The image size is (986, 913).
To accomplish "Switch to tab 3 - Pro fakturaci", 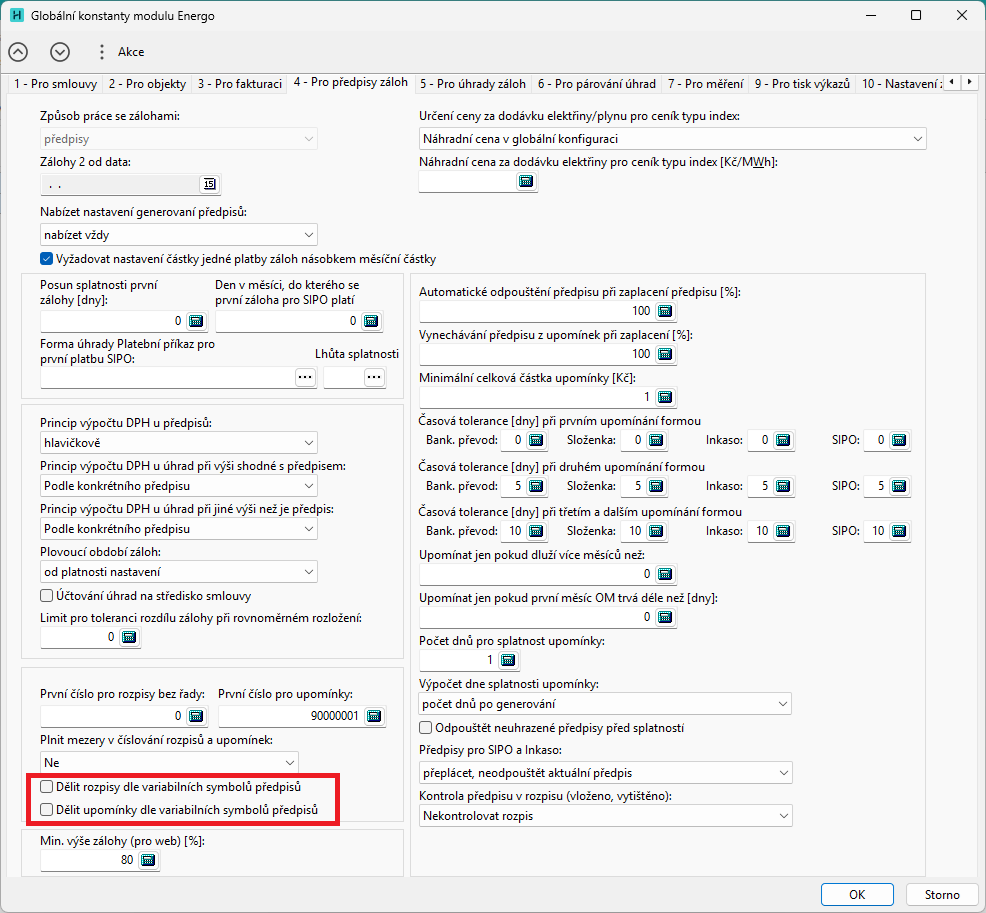I will [240, 84].
